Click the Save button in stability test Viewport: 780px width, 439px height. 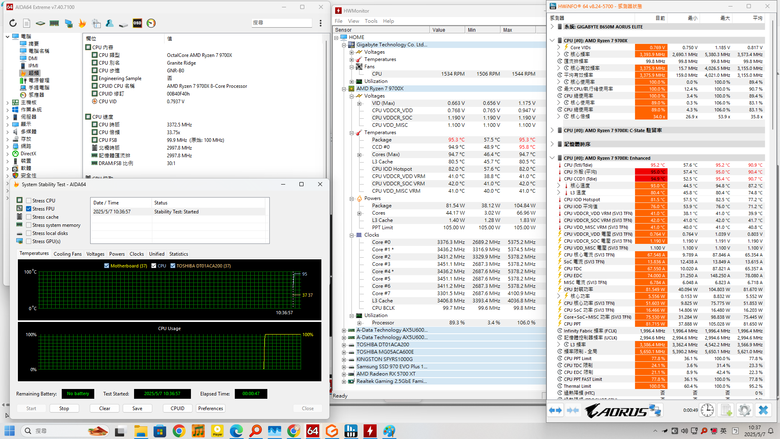(x=137, y=408)
